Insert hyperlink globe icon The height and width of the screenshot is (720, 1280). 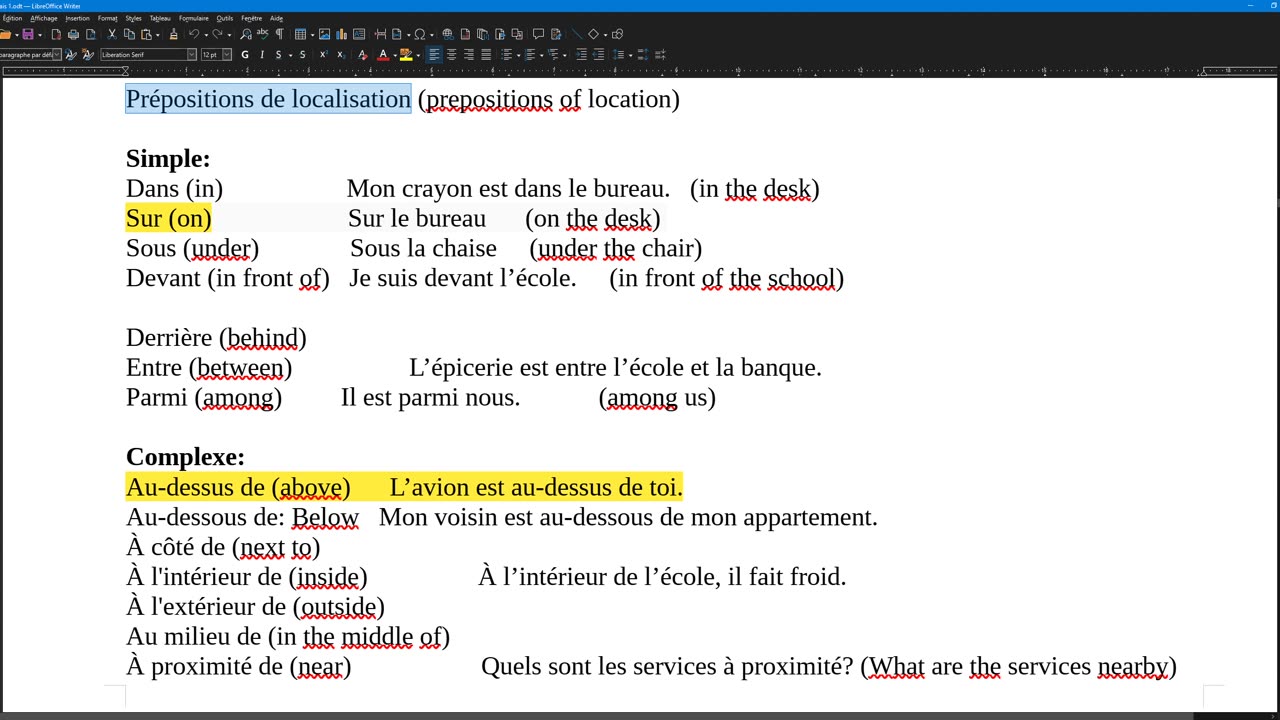[x=447, y=34]
